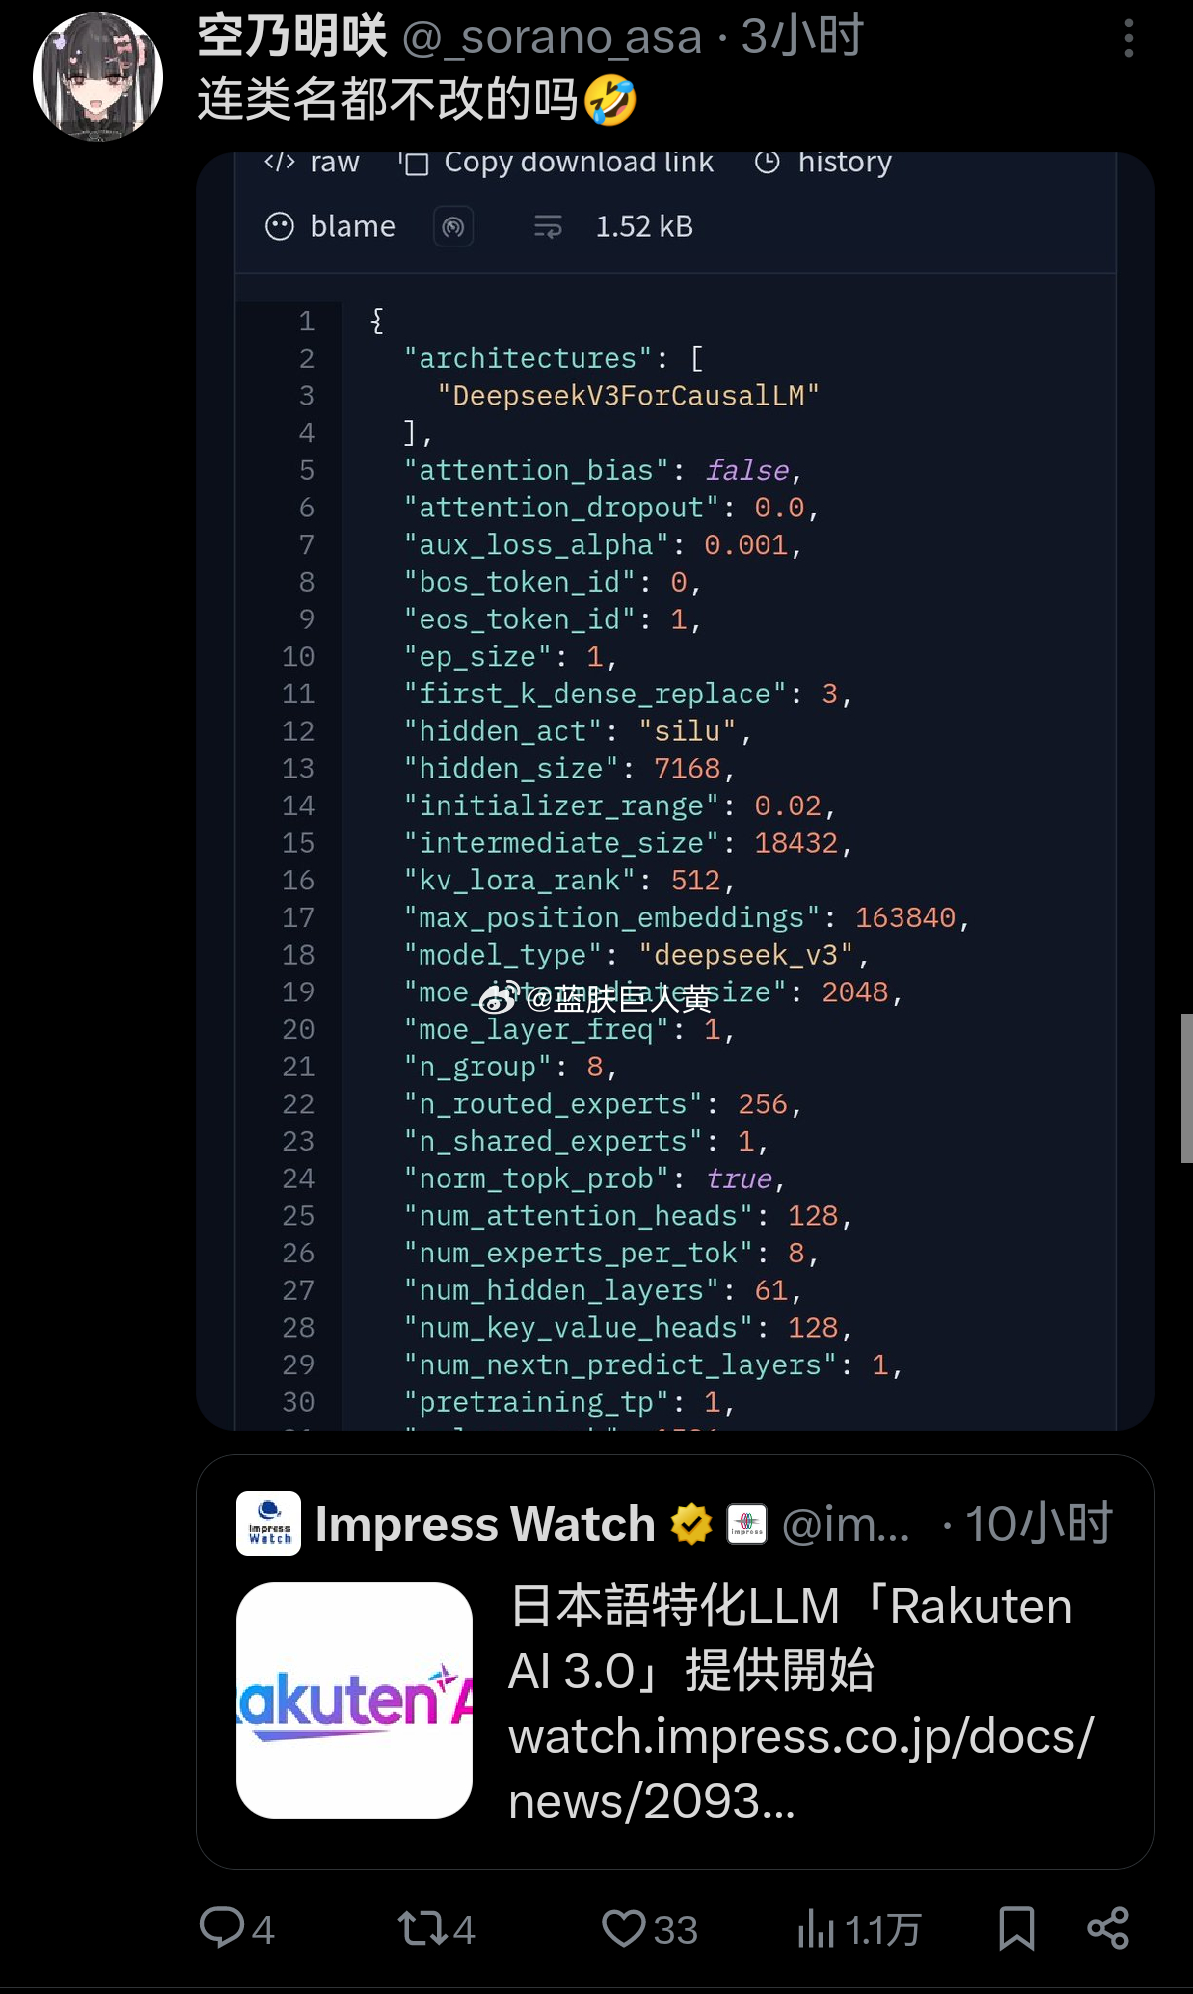Image resolution: width=1193 pixels, height=1994 pixels.
Task: View tweet analytics bar chart icon
Action: tap(816, 1928)
